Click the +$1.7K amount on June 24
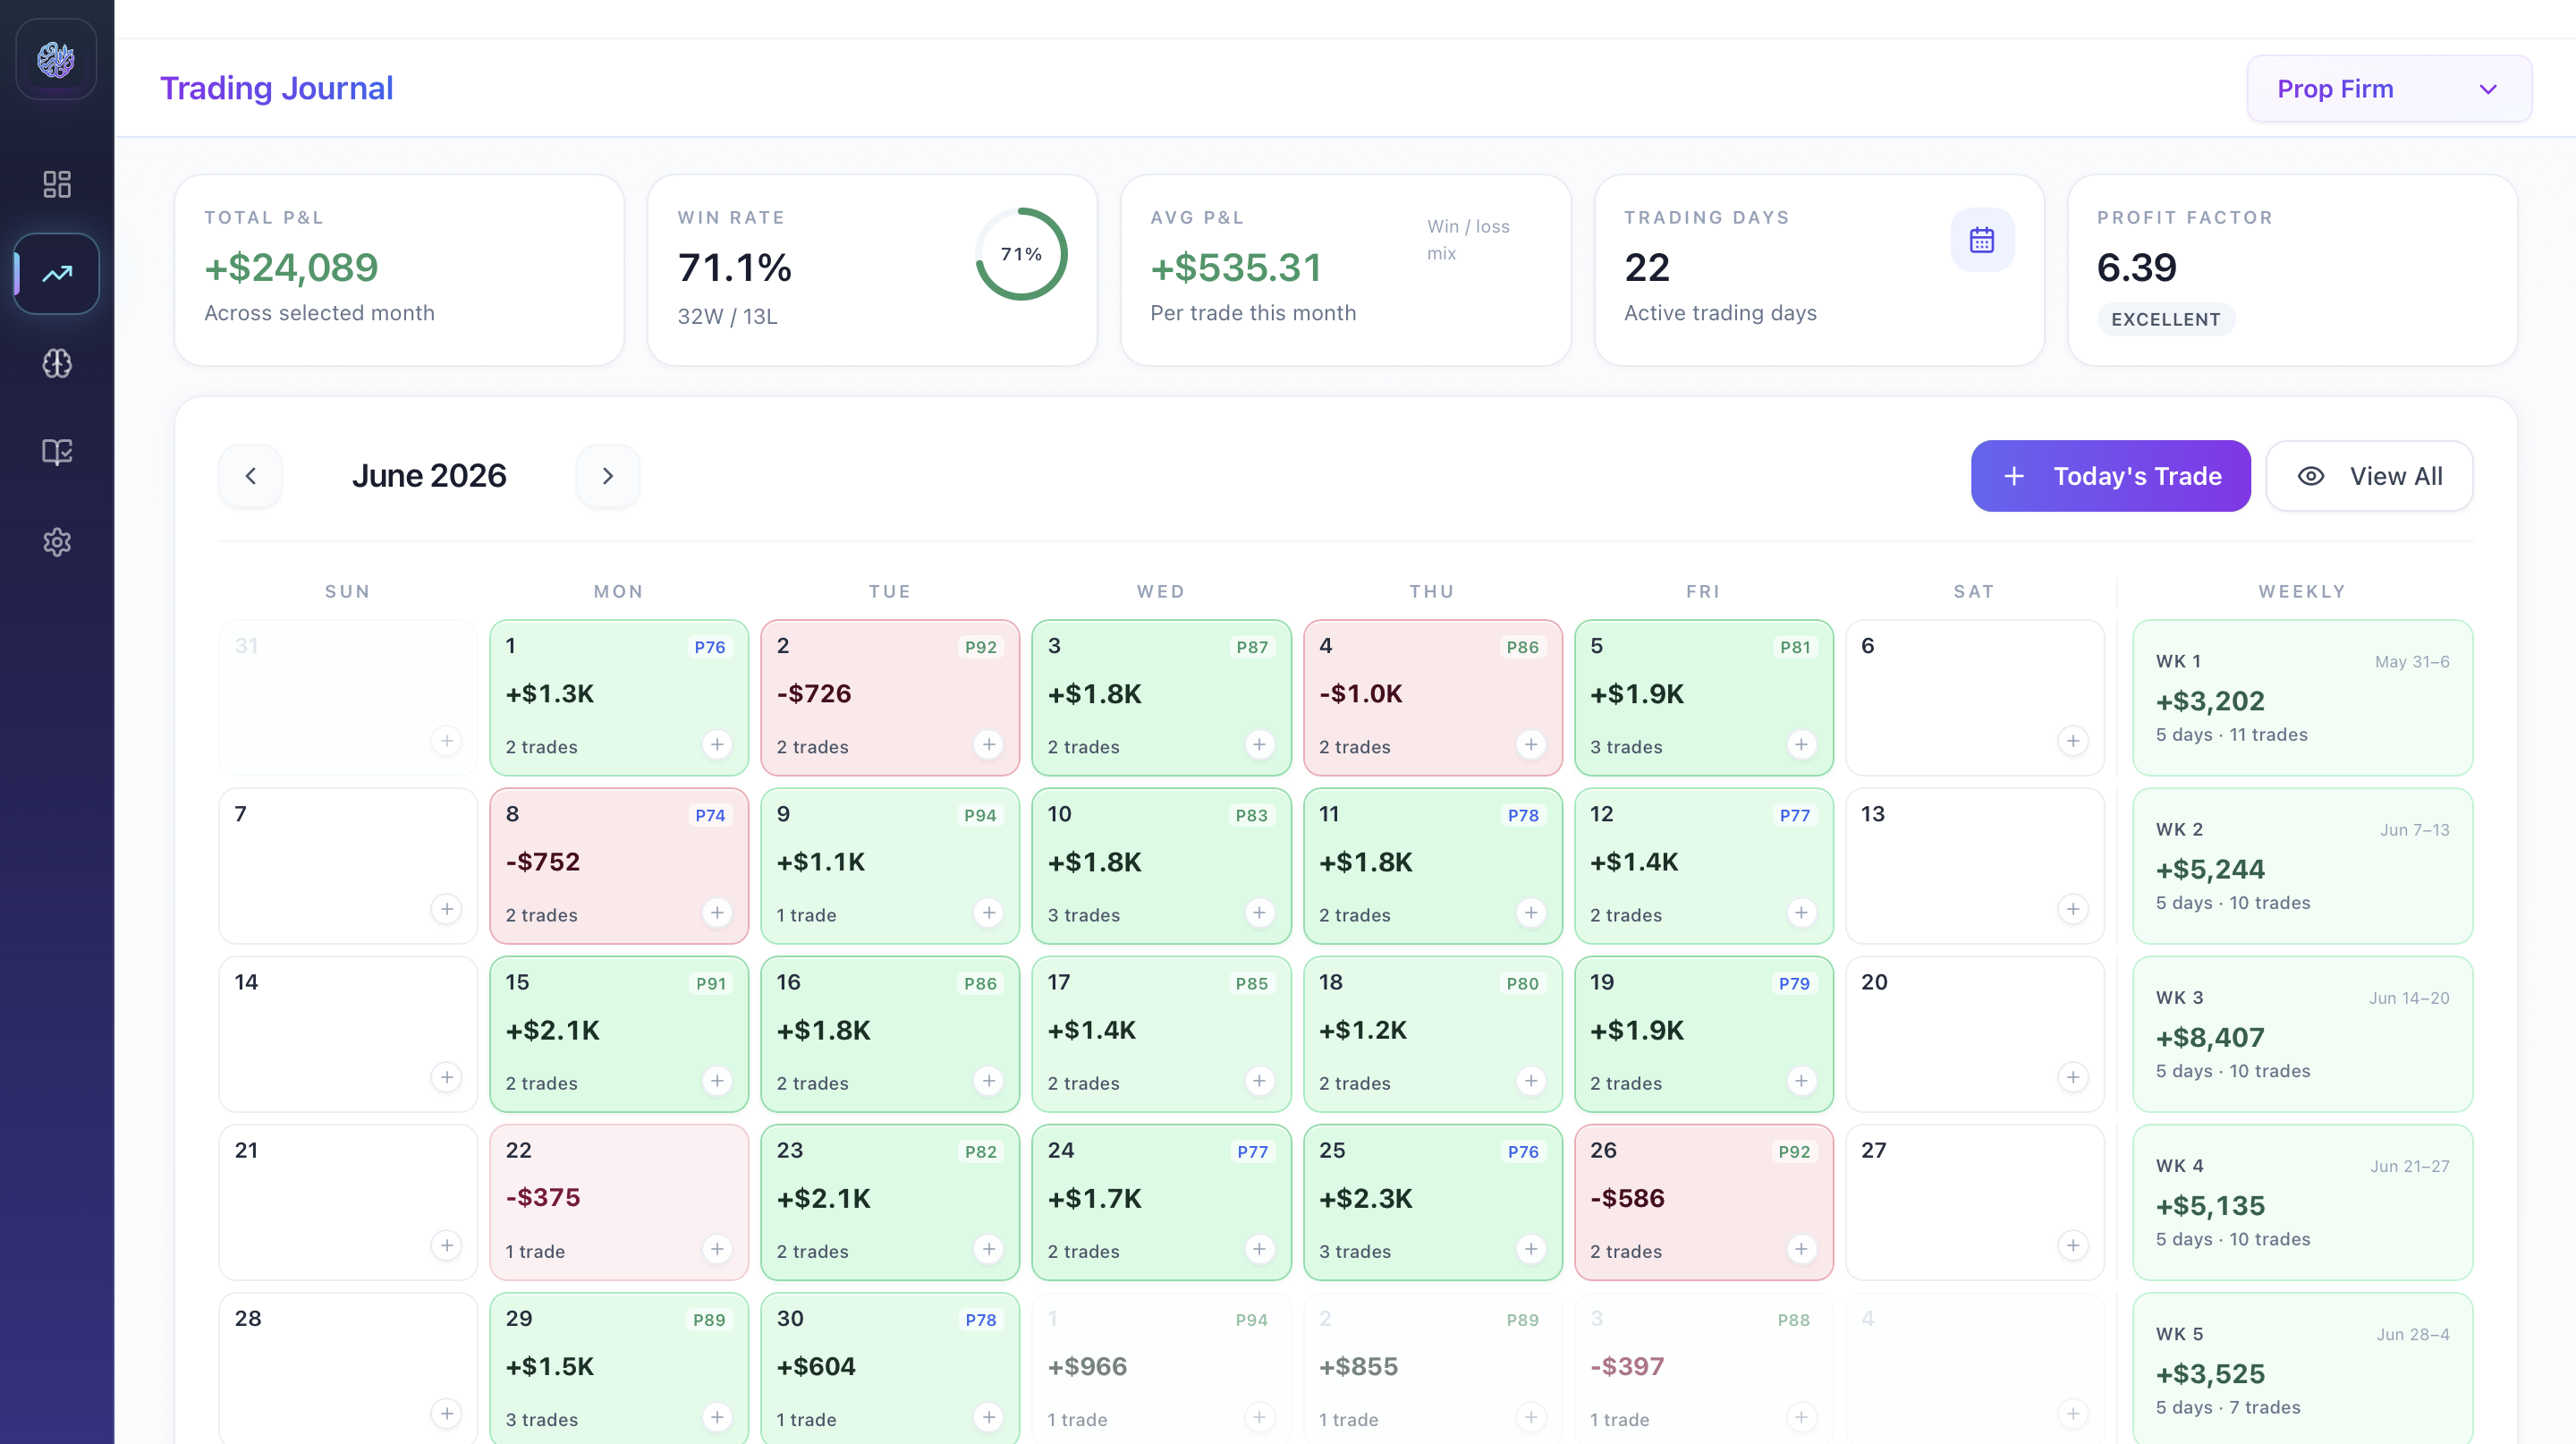The image size is (2576, 1444). (x=1094, y=1198)
